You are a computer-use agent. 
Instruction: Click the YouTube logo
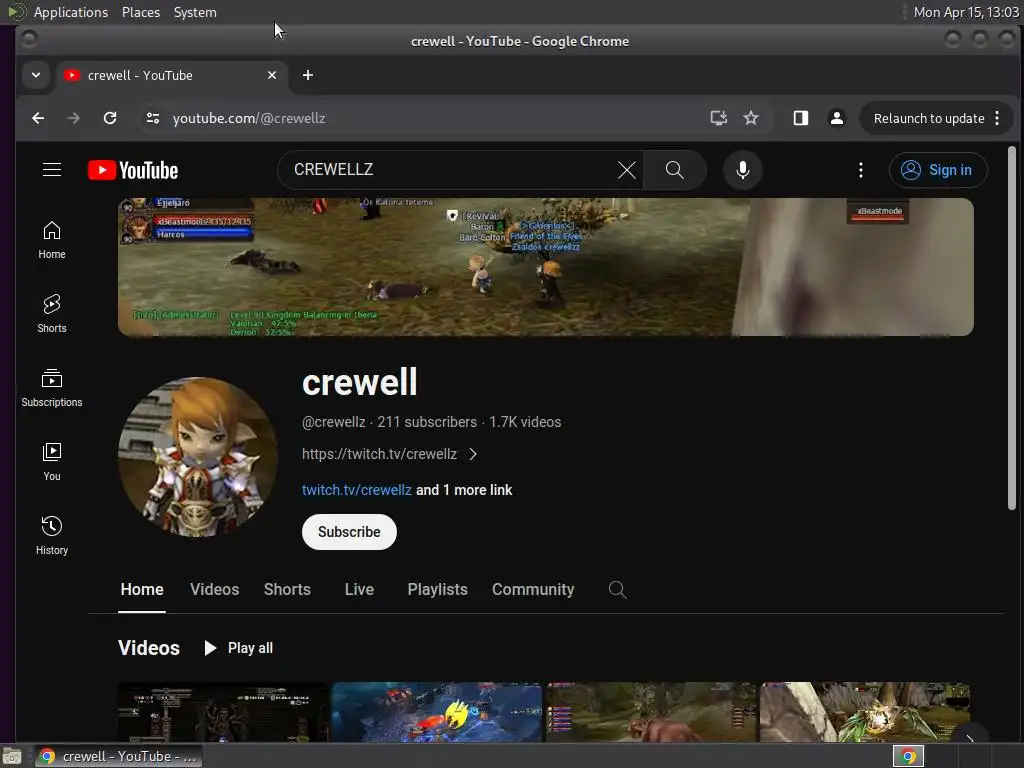tap(133, 170)
